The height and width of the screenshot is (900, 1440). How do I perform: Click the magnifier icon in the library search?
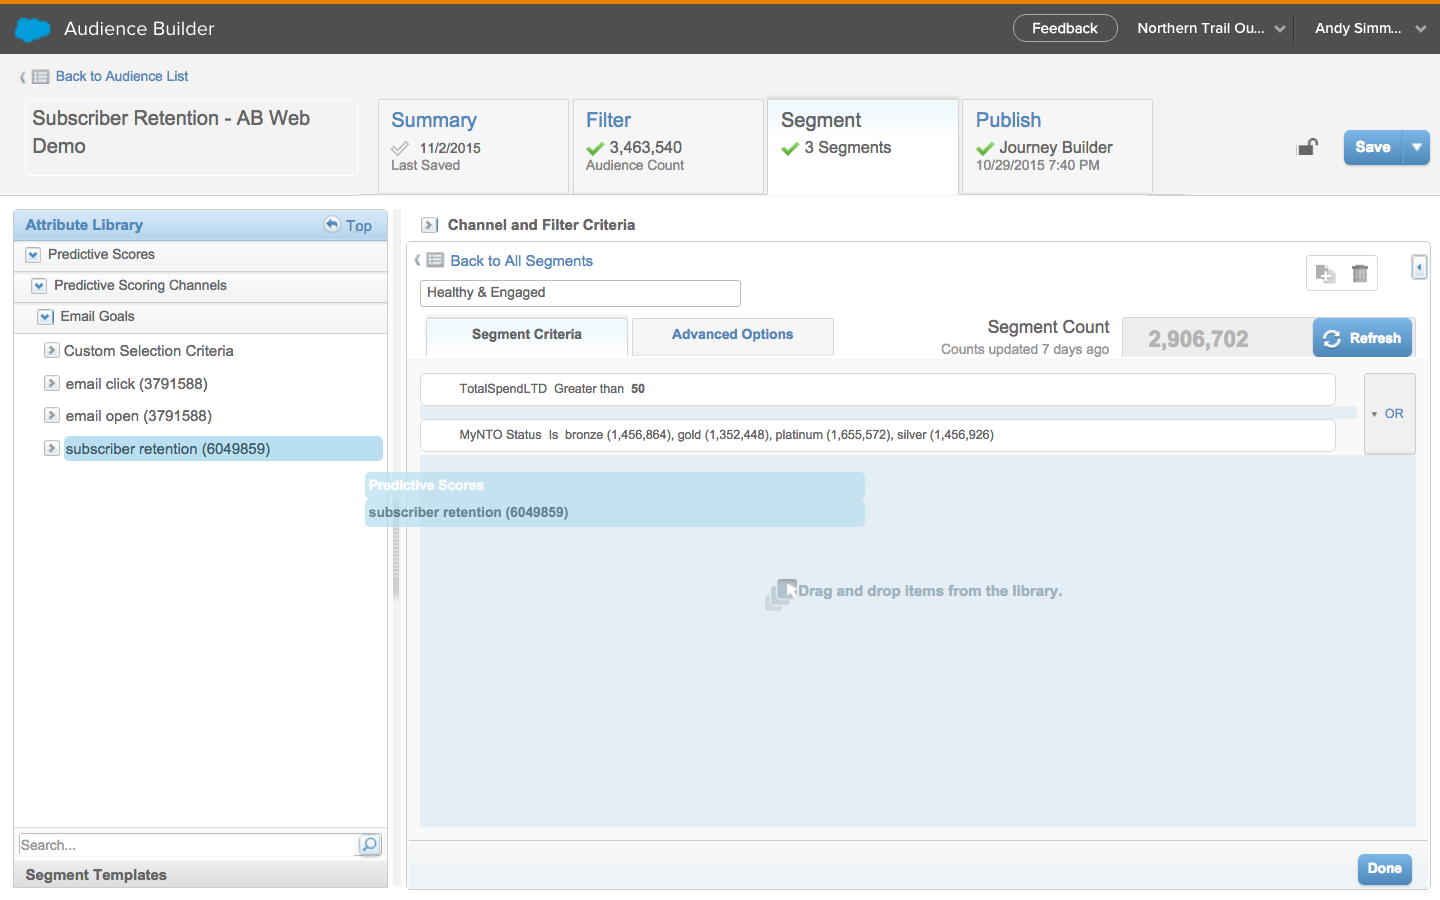click(369, 845)
